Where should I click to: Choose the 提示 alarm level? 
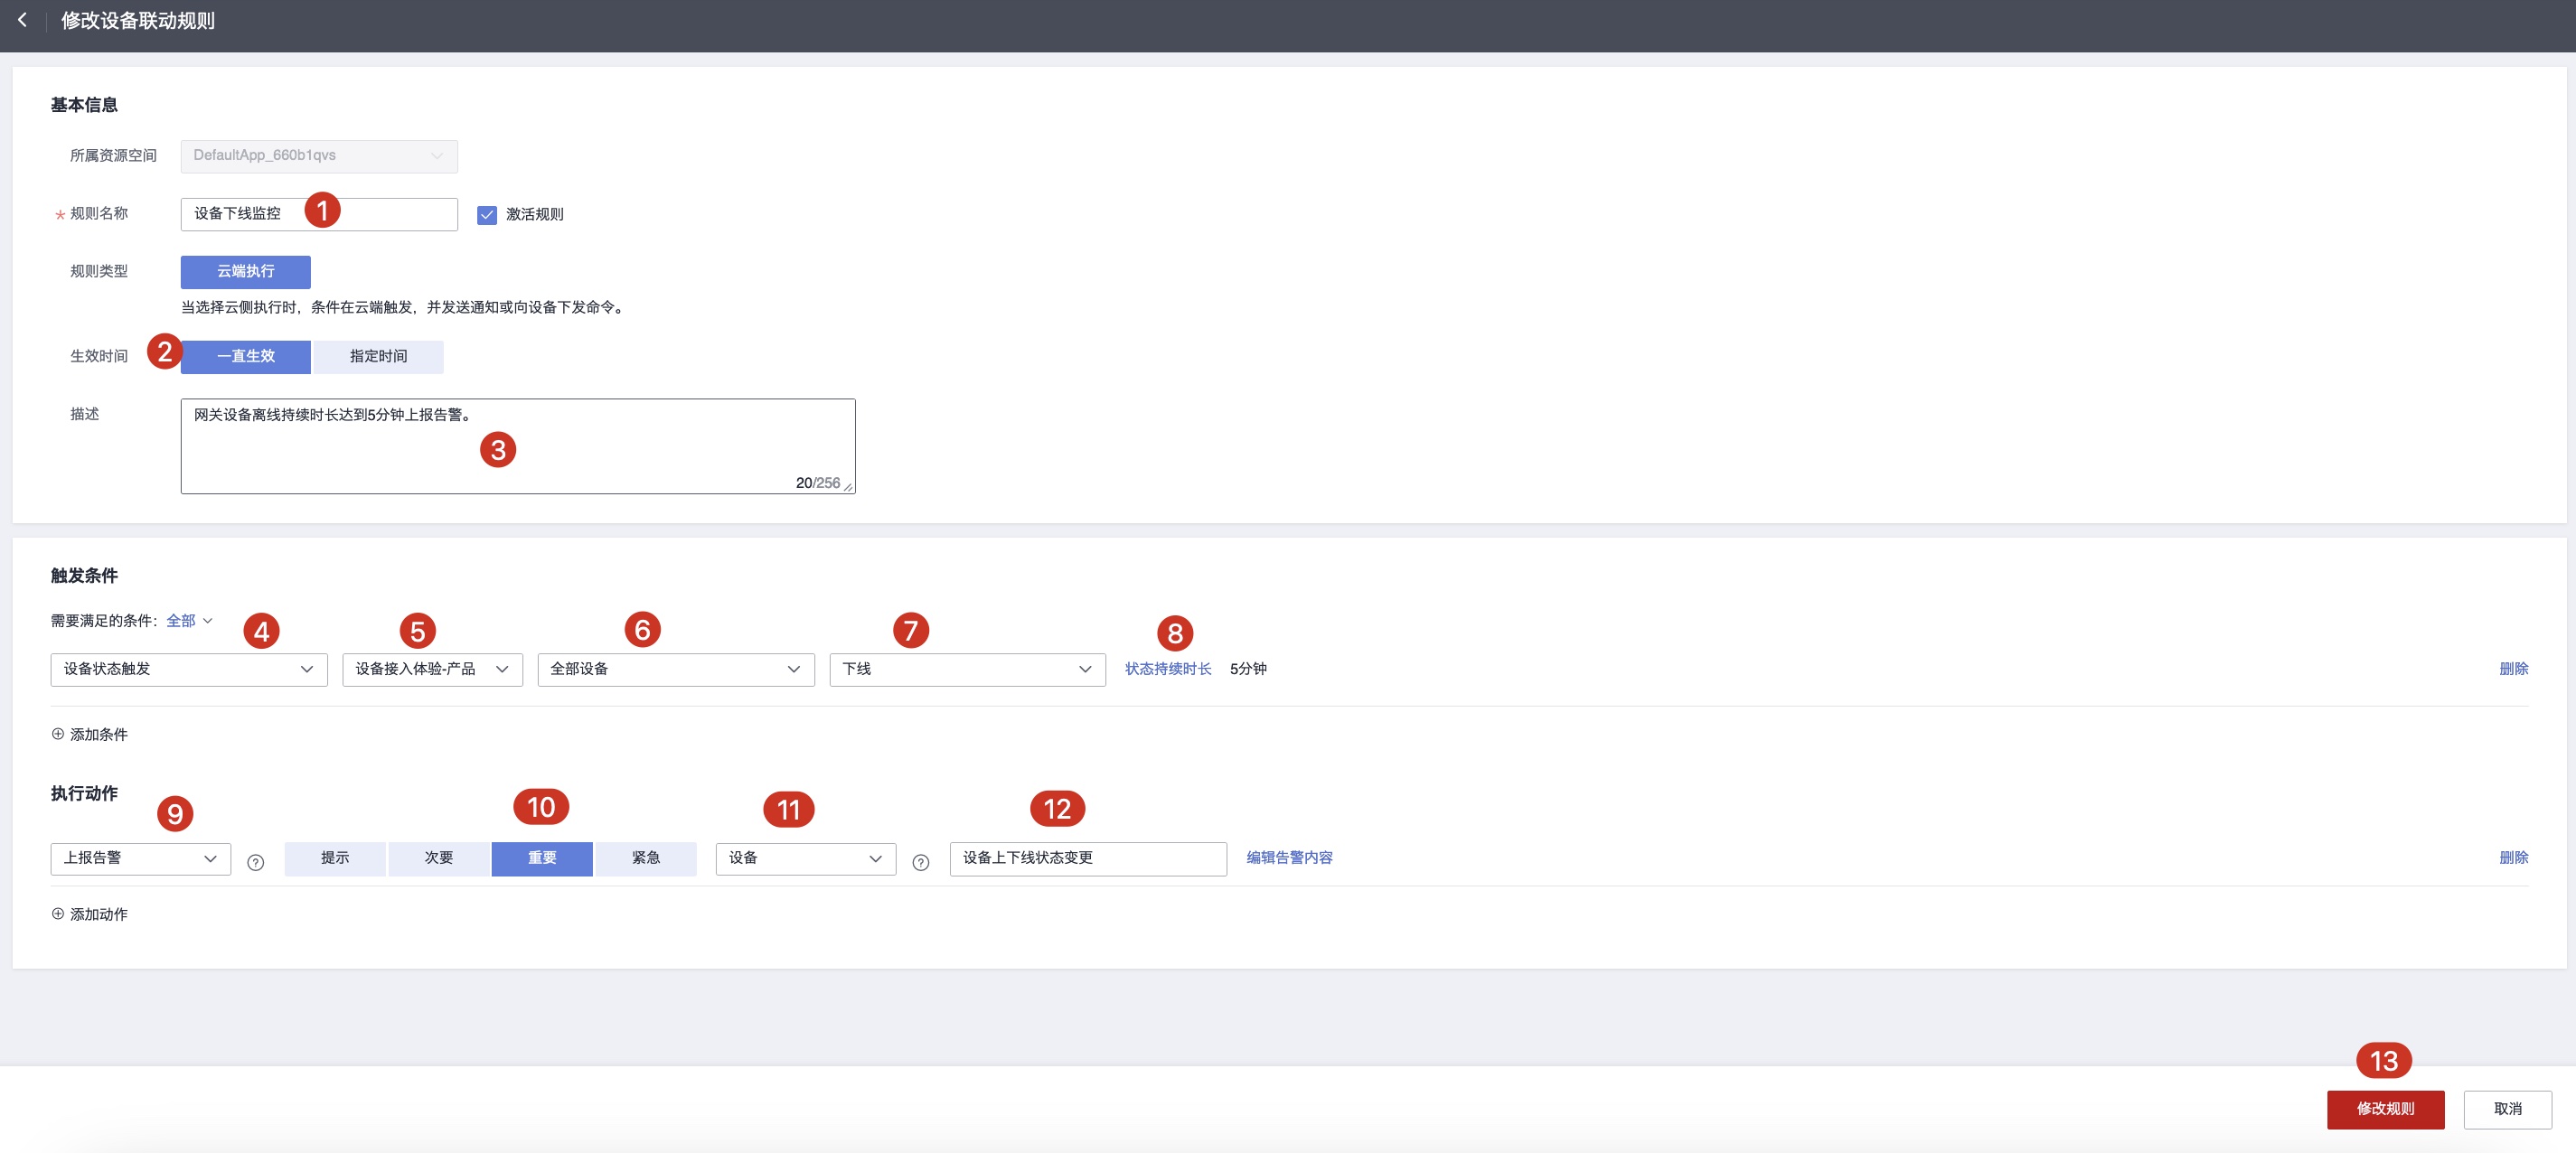point(335,858)
